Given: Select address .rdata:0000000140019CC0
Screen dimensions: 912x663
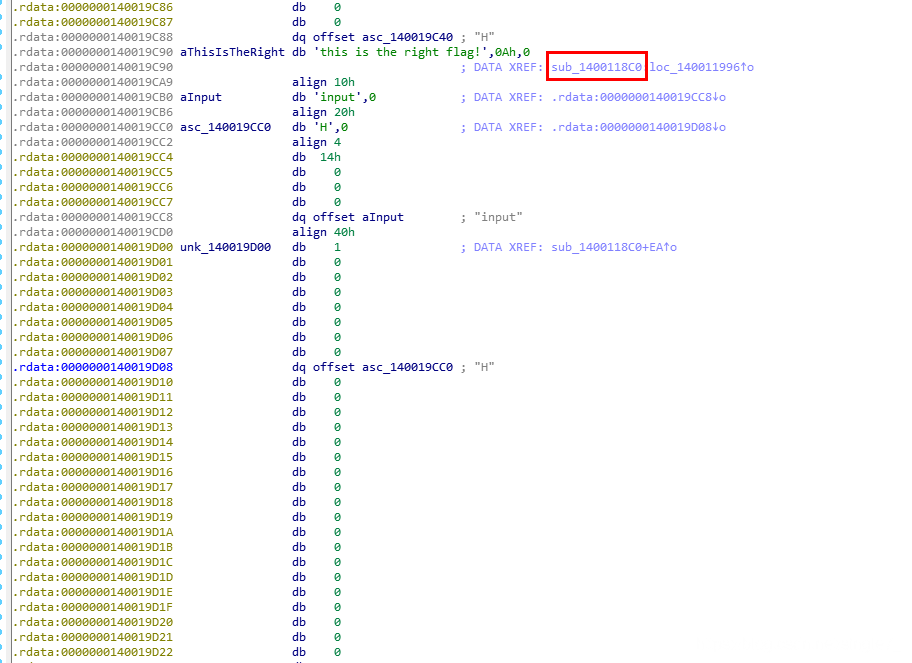Looking at the screenshot, I should (x=93, y=127).
